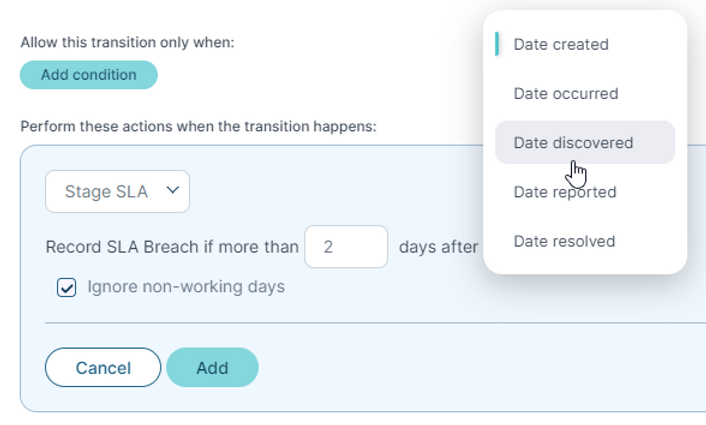Click the checkmark icon inside the checkbox

pos(67,287)
